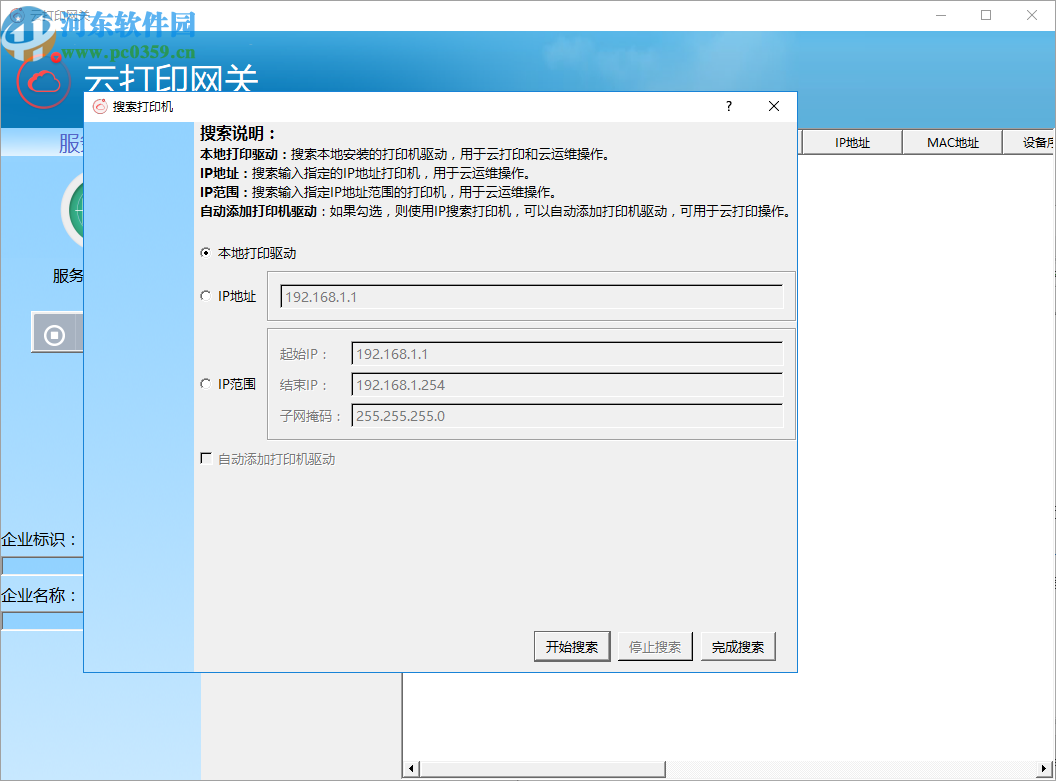Click the help question mark on search dialog

[x=728, y=106]
